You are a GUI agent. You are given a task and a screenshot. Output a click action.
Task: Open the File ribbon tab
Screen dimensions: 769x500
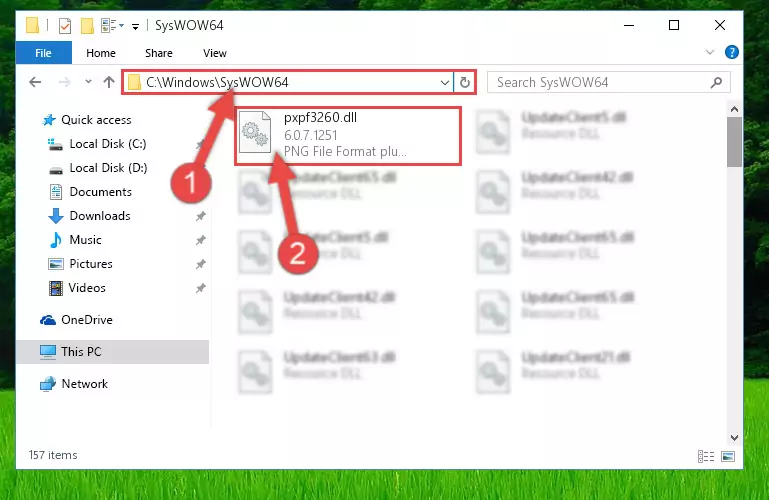[x=44, y=53]
